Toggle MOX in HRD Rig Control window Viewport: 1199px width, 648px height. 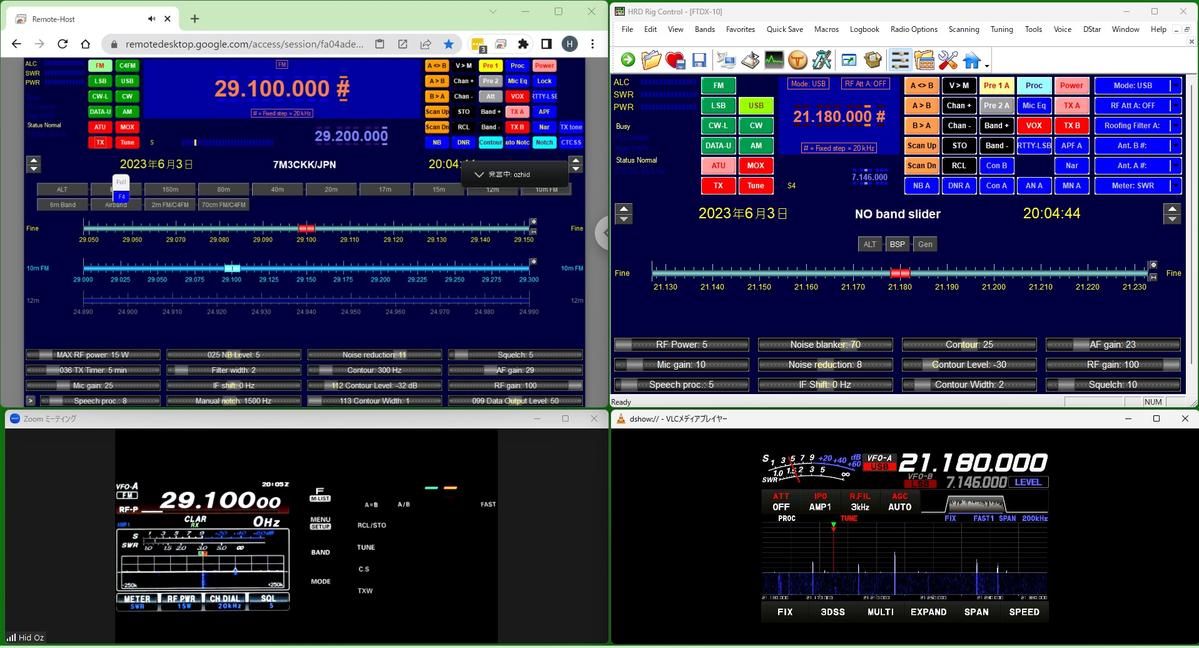(755, 165)
